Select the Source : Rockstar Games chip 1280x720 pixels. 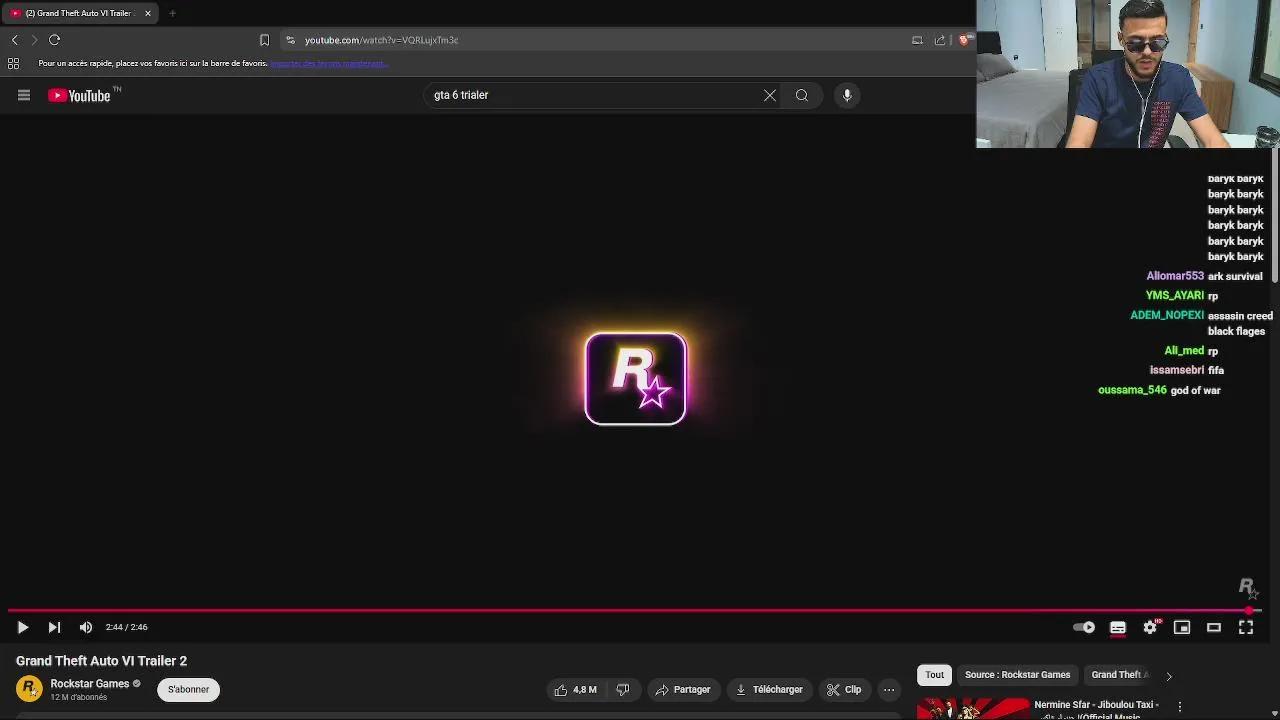click(1017, 675)
